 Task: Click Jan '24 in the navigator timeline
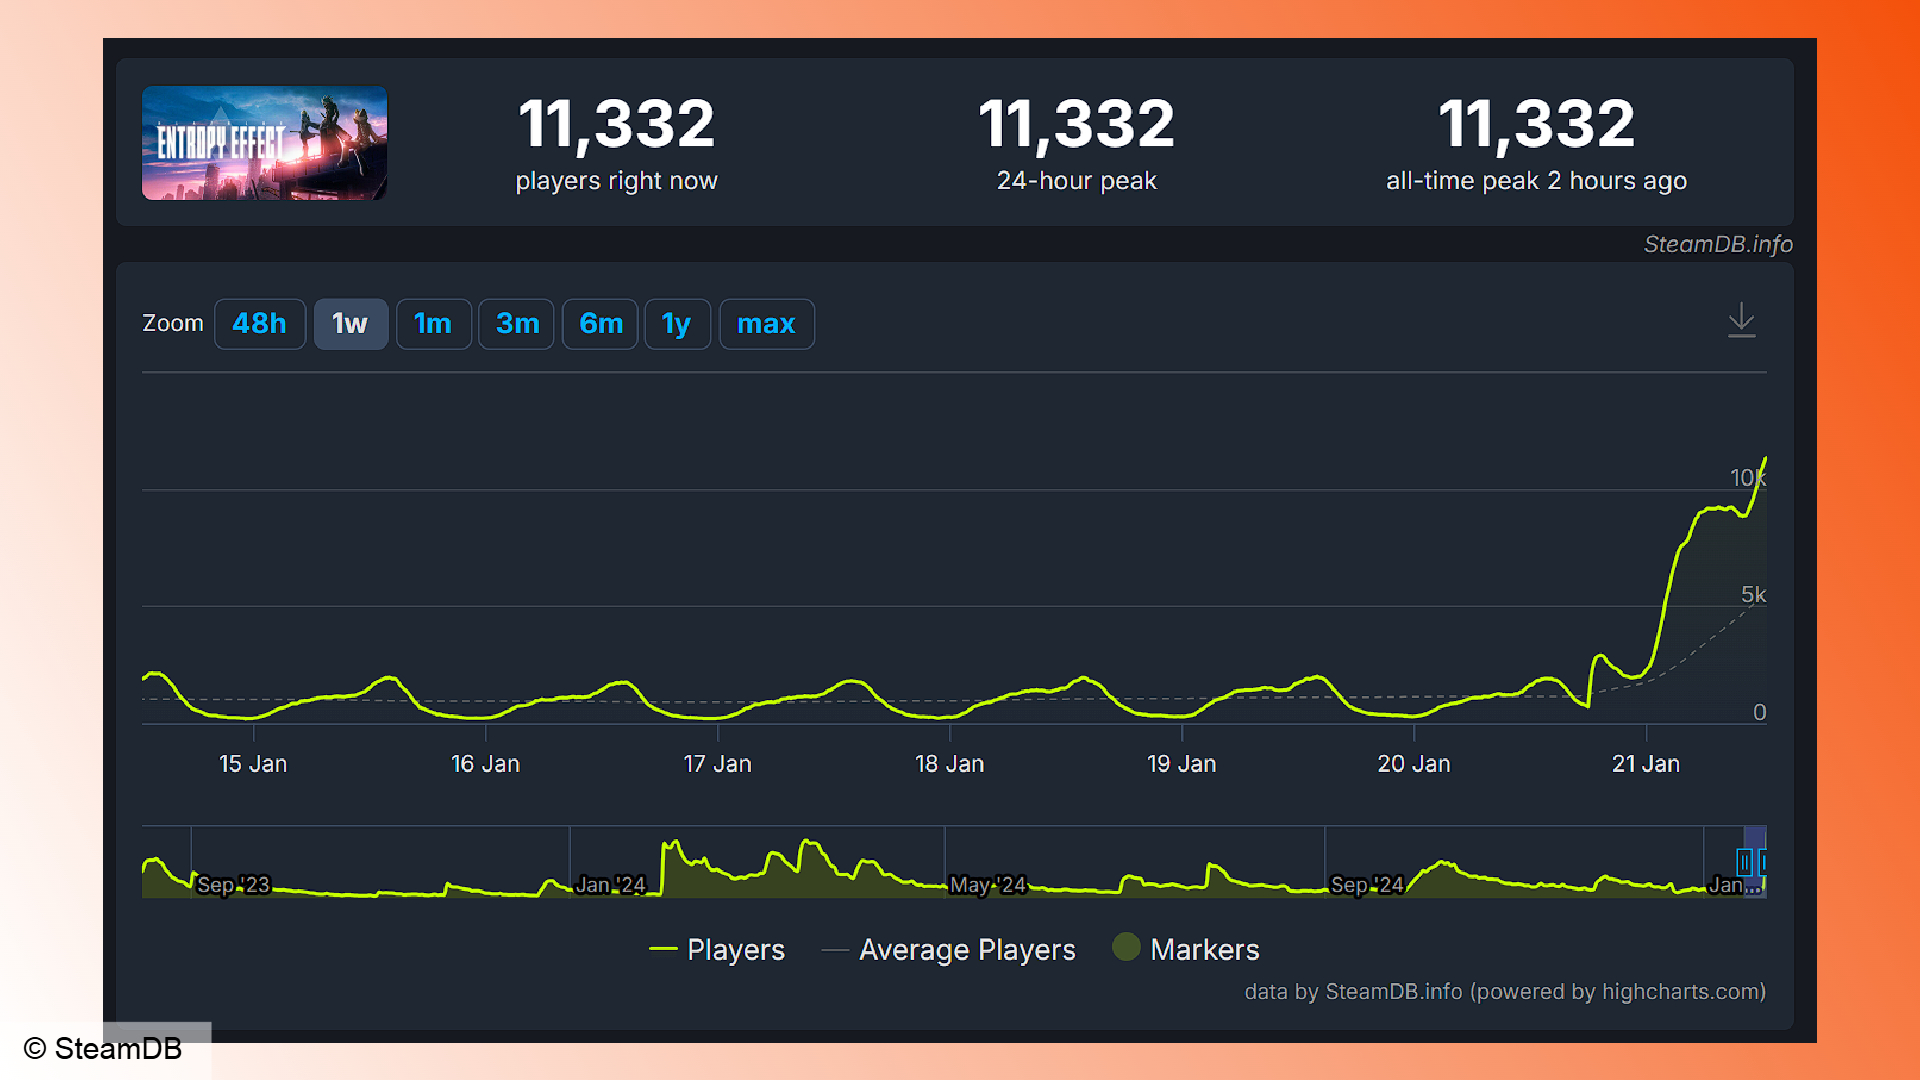pos(611,885)
